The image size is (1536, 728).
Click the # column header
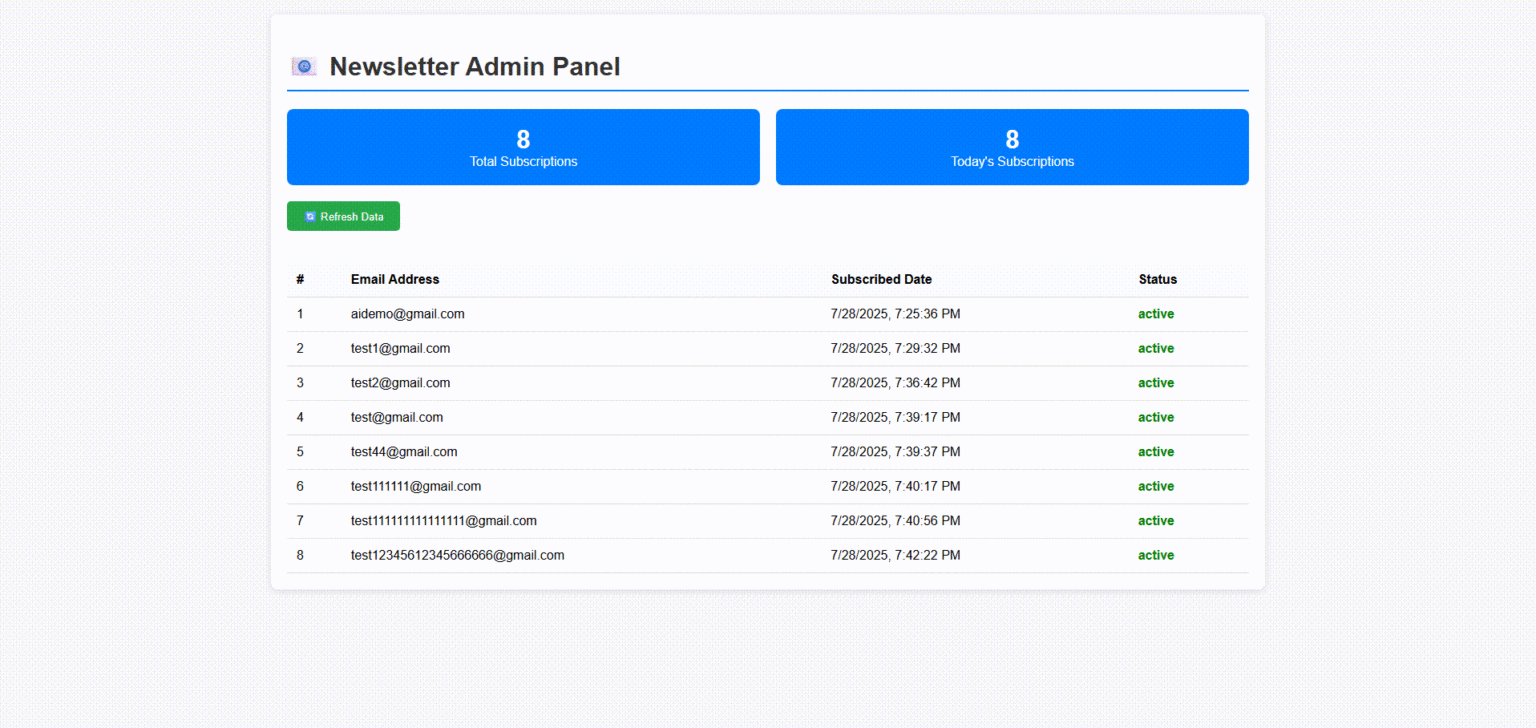click(x=300, y=280)
